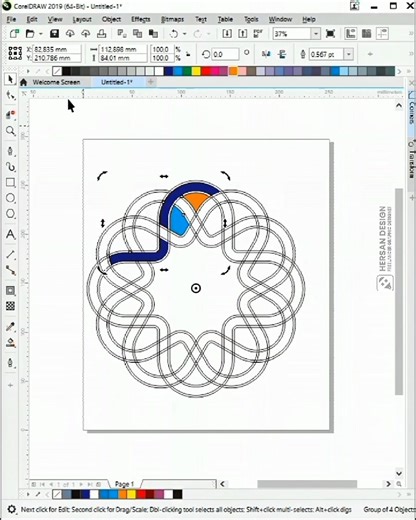
Task: Toggle Show Rulers button
Action: coord(350,34)
